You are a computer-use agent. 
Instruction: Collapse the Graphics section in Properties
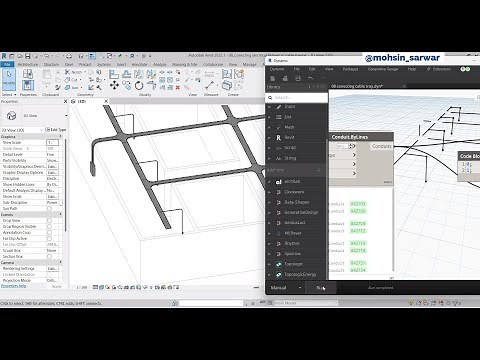click(61, 137)
